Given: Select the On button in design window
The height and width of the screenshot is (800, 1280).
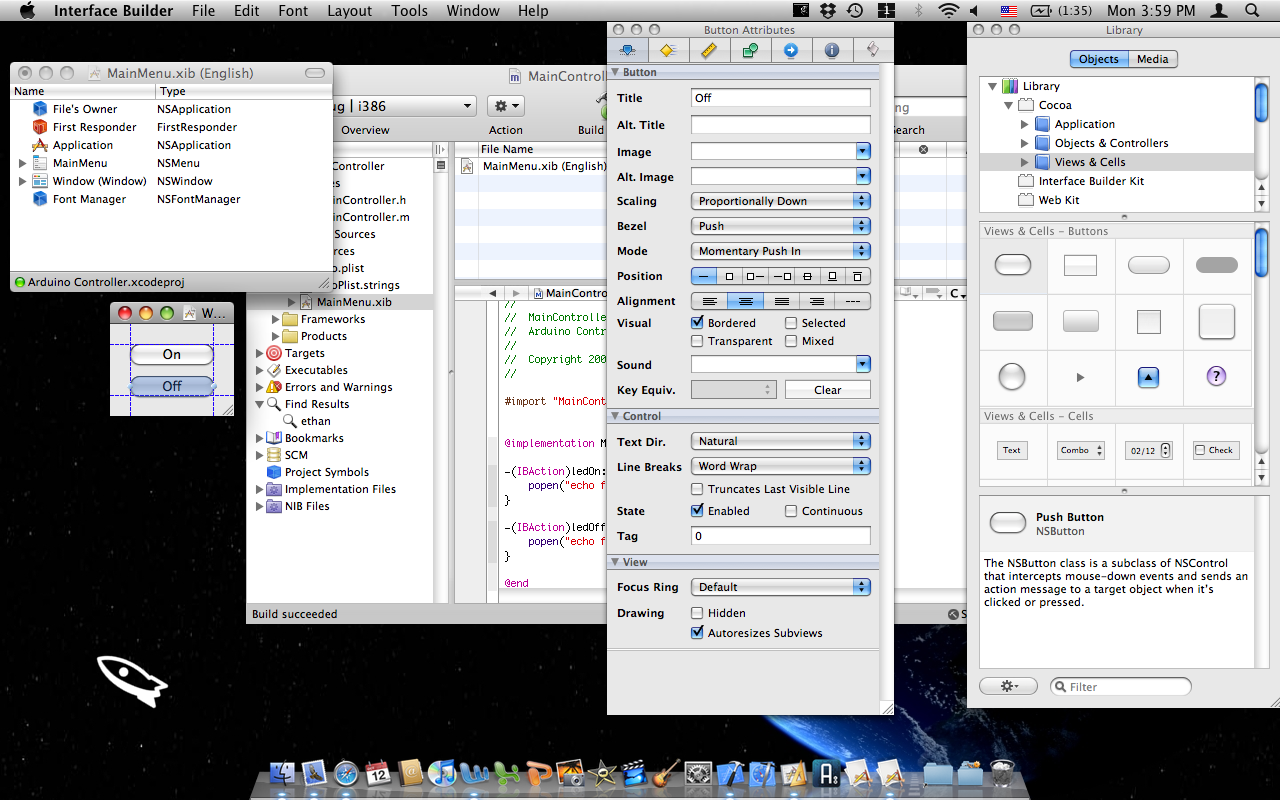Looking at the screenshot, I should click(x=172, y=354).
